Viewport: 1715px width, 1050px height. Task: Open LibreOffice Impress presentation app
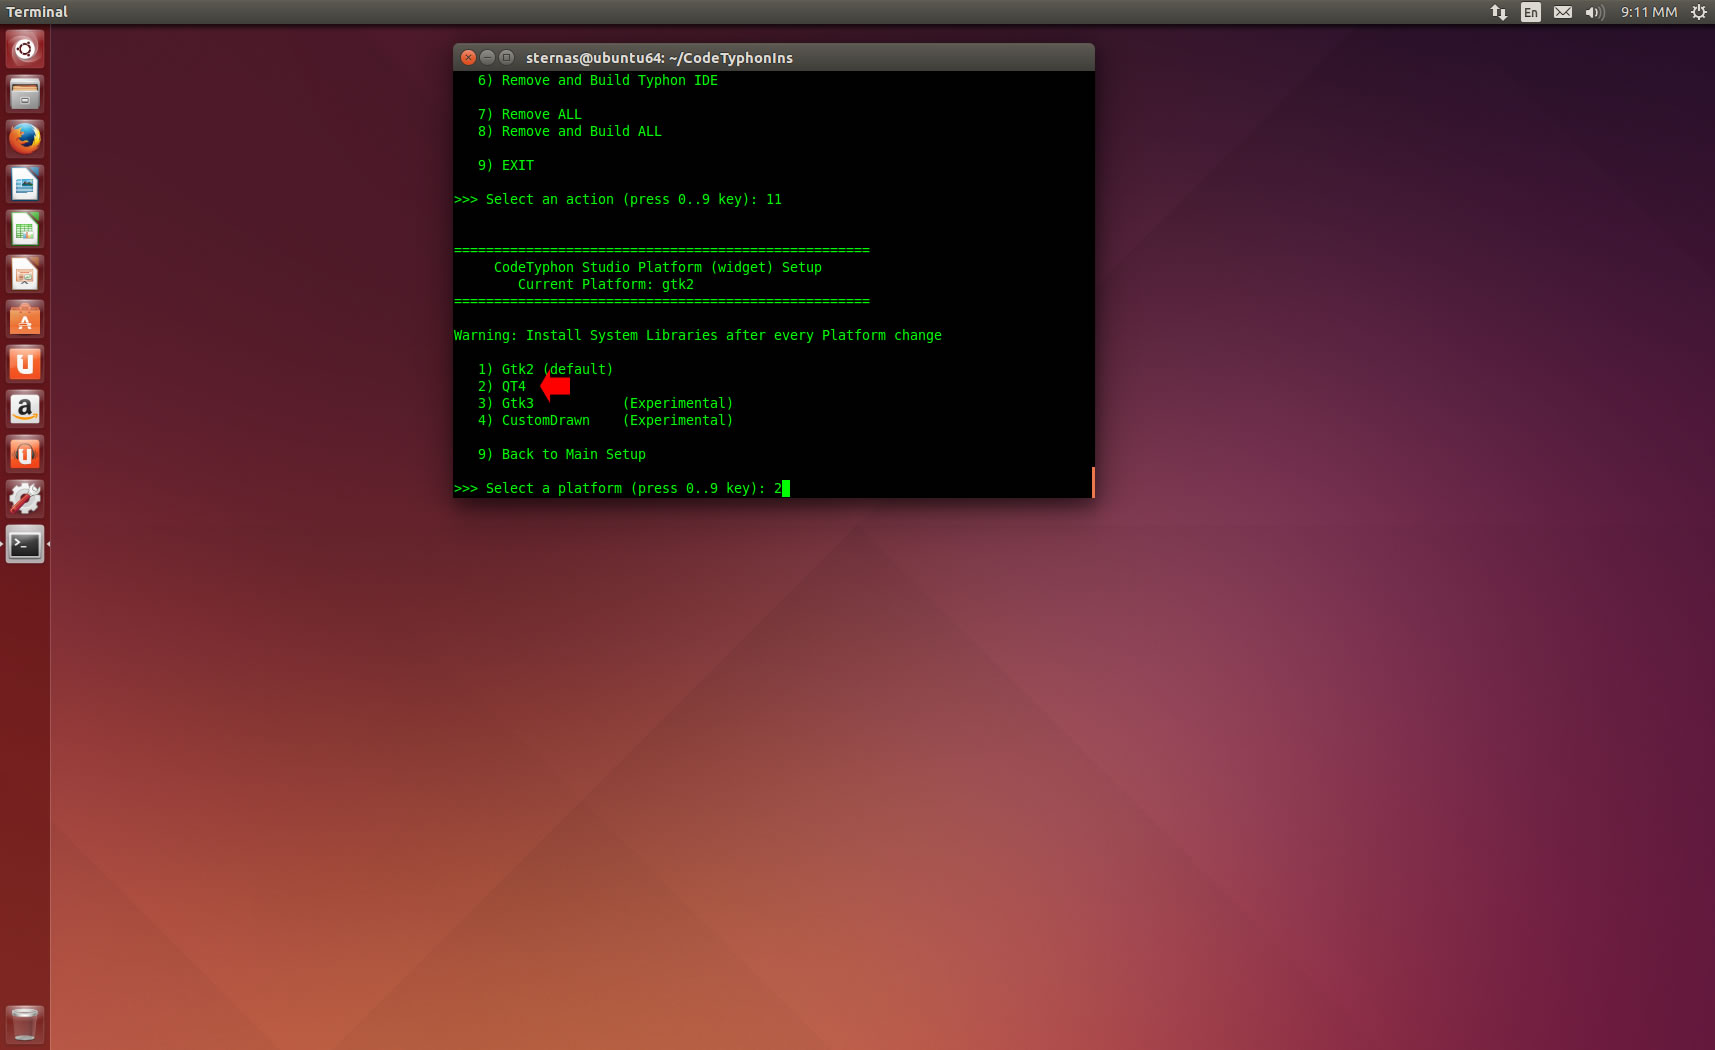coord(25,274)
